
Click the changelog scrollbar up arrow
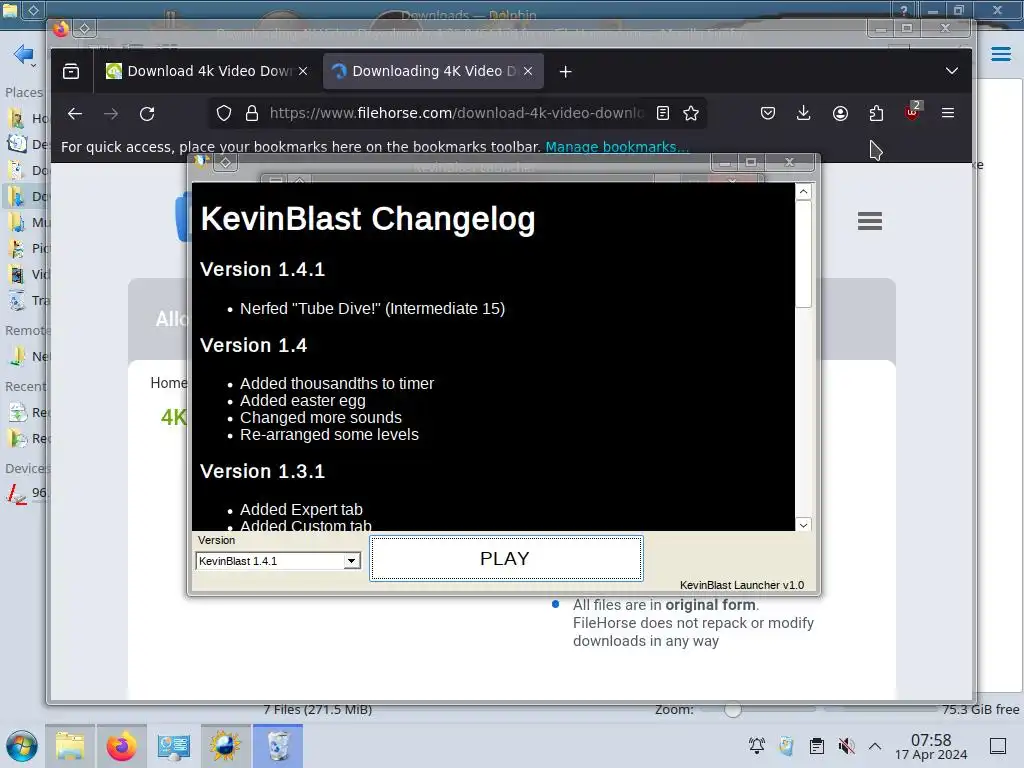point(803,191)
